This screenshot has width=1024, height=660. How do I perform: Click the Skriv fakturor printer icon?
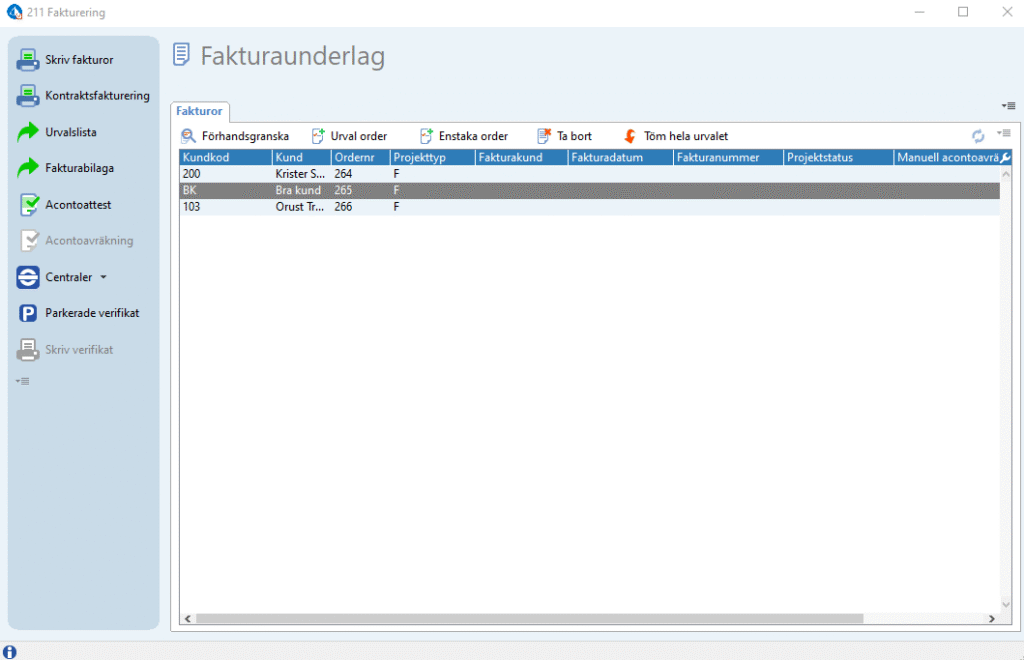tap(28, 60)
